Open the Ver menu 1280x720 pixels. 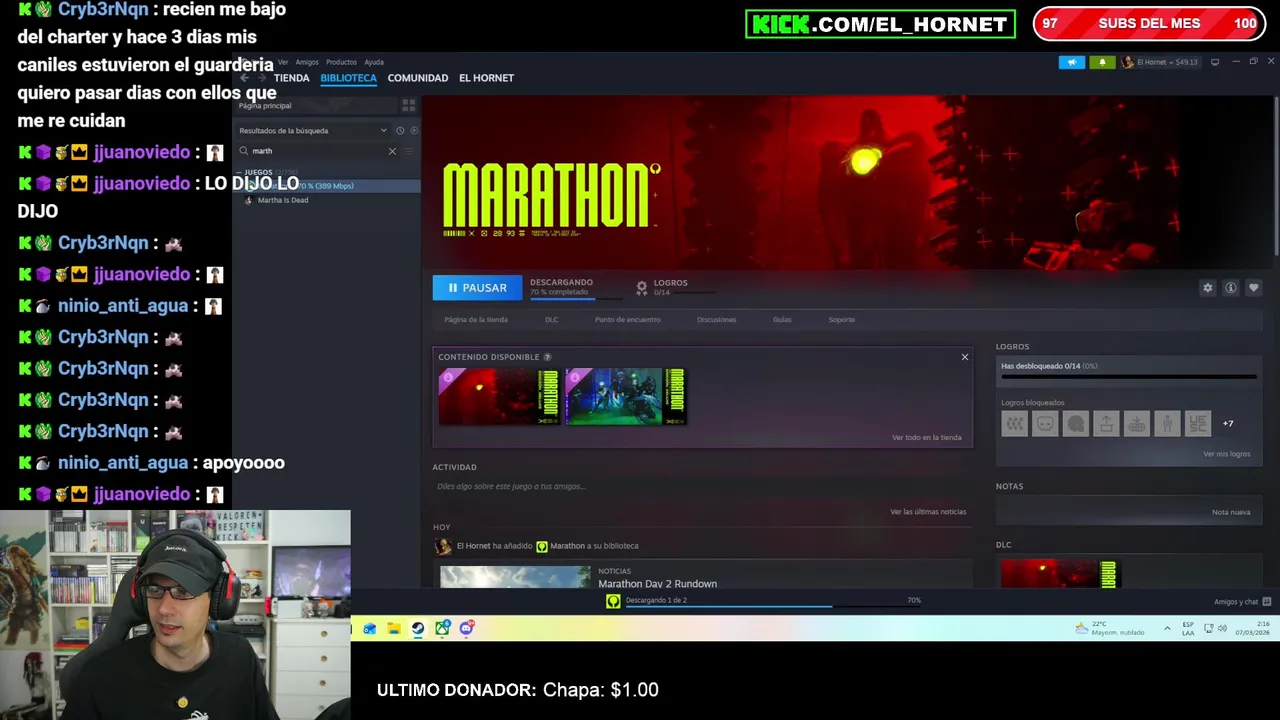point(283,62)
